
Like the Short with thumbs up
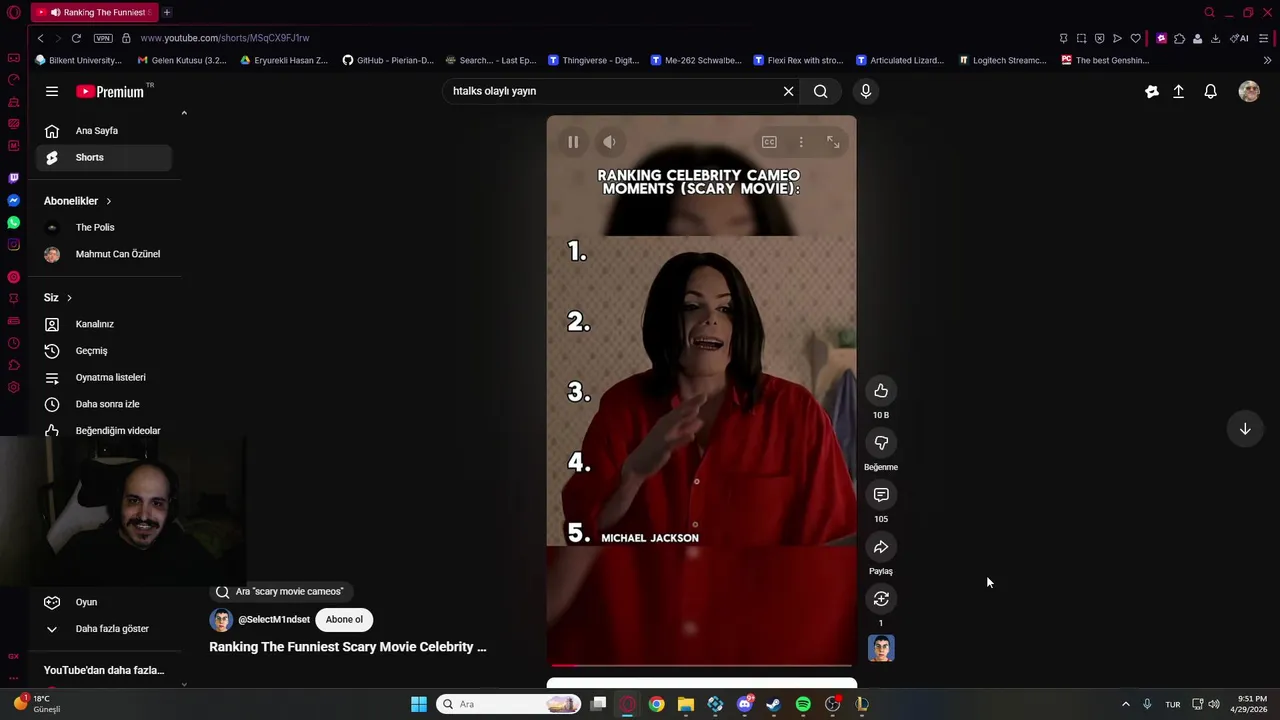pyautogui.click(x=881, y=391)
